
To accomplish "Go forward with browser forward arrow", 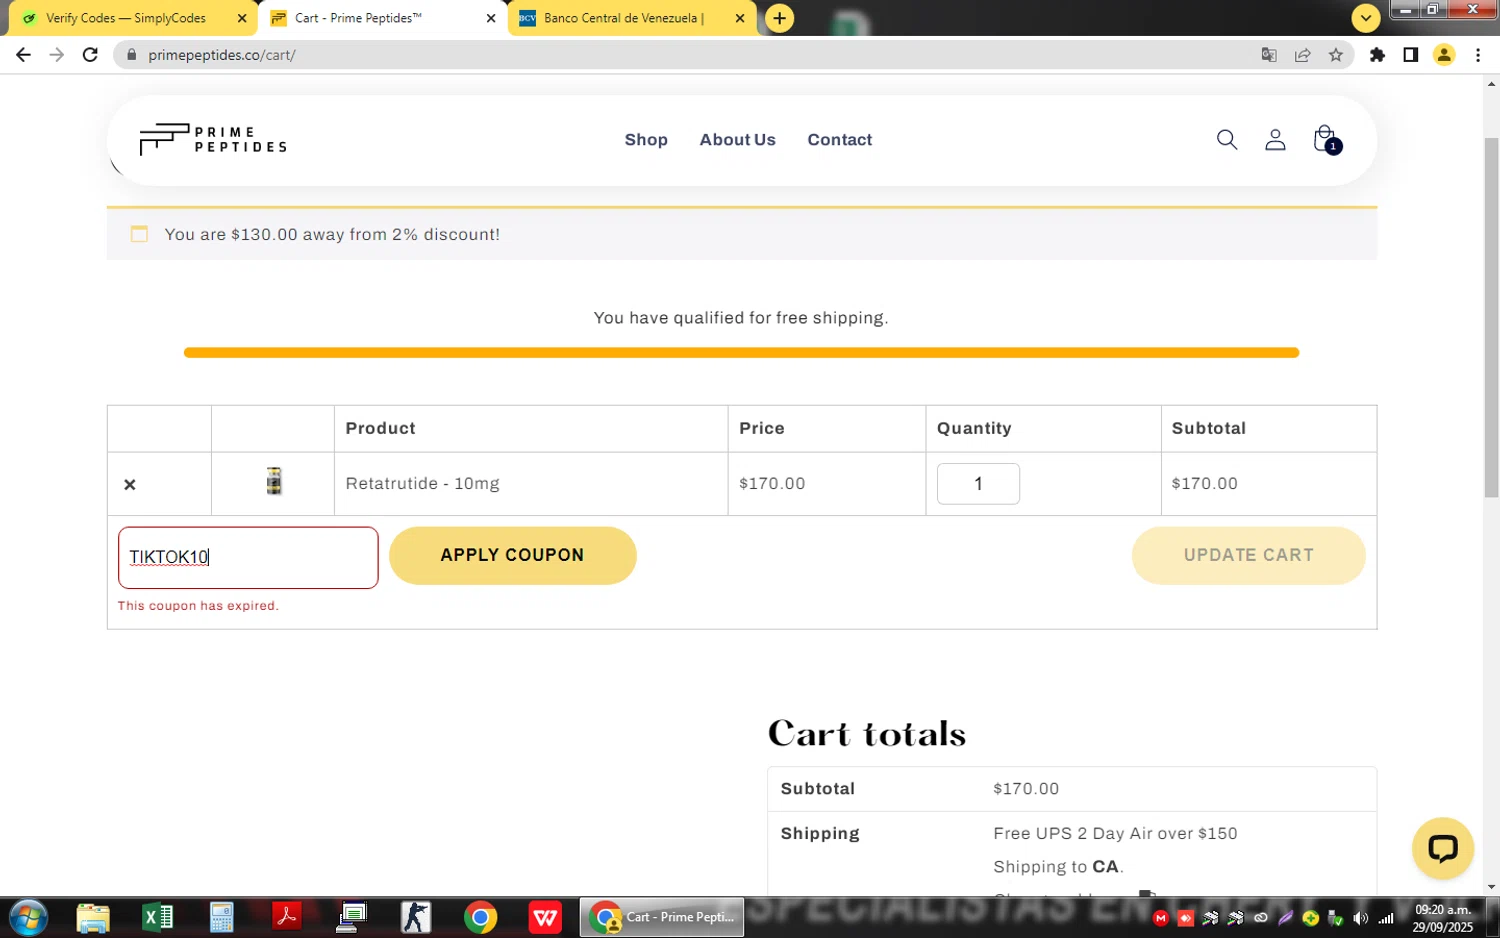I will (57, 55).
